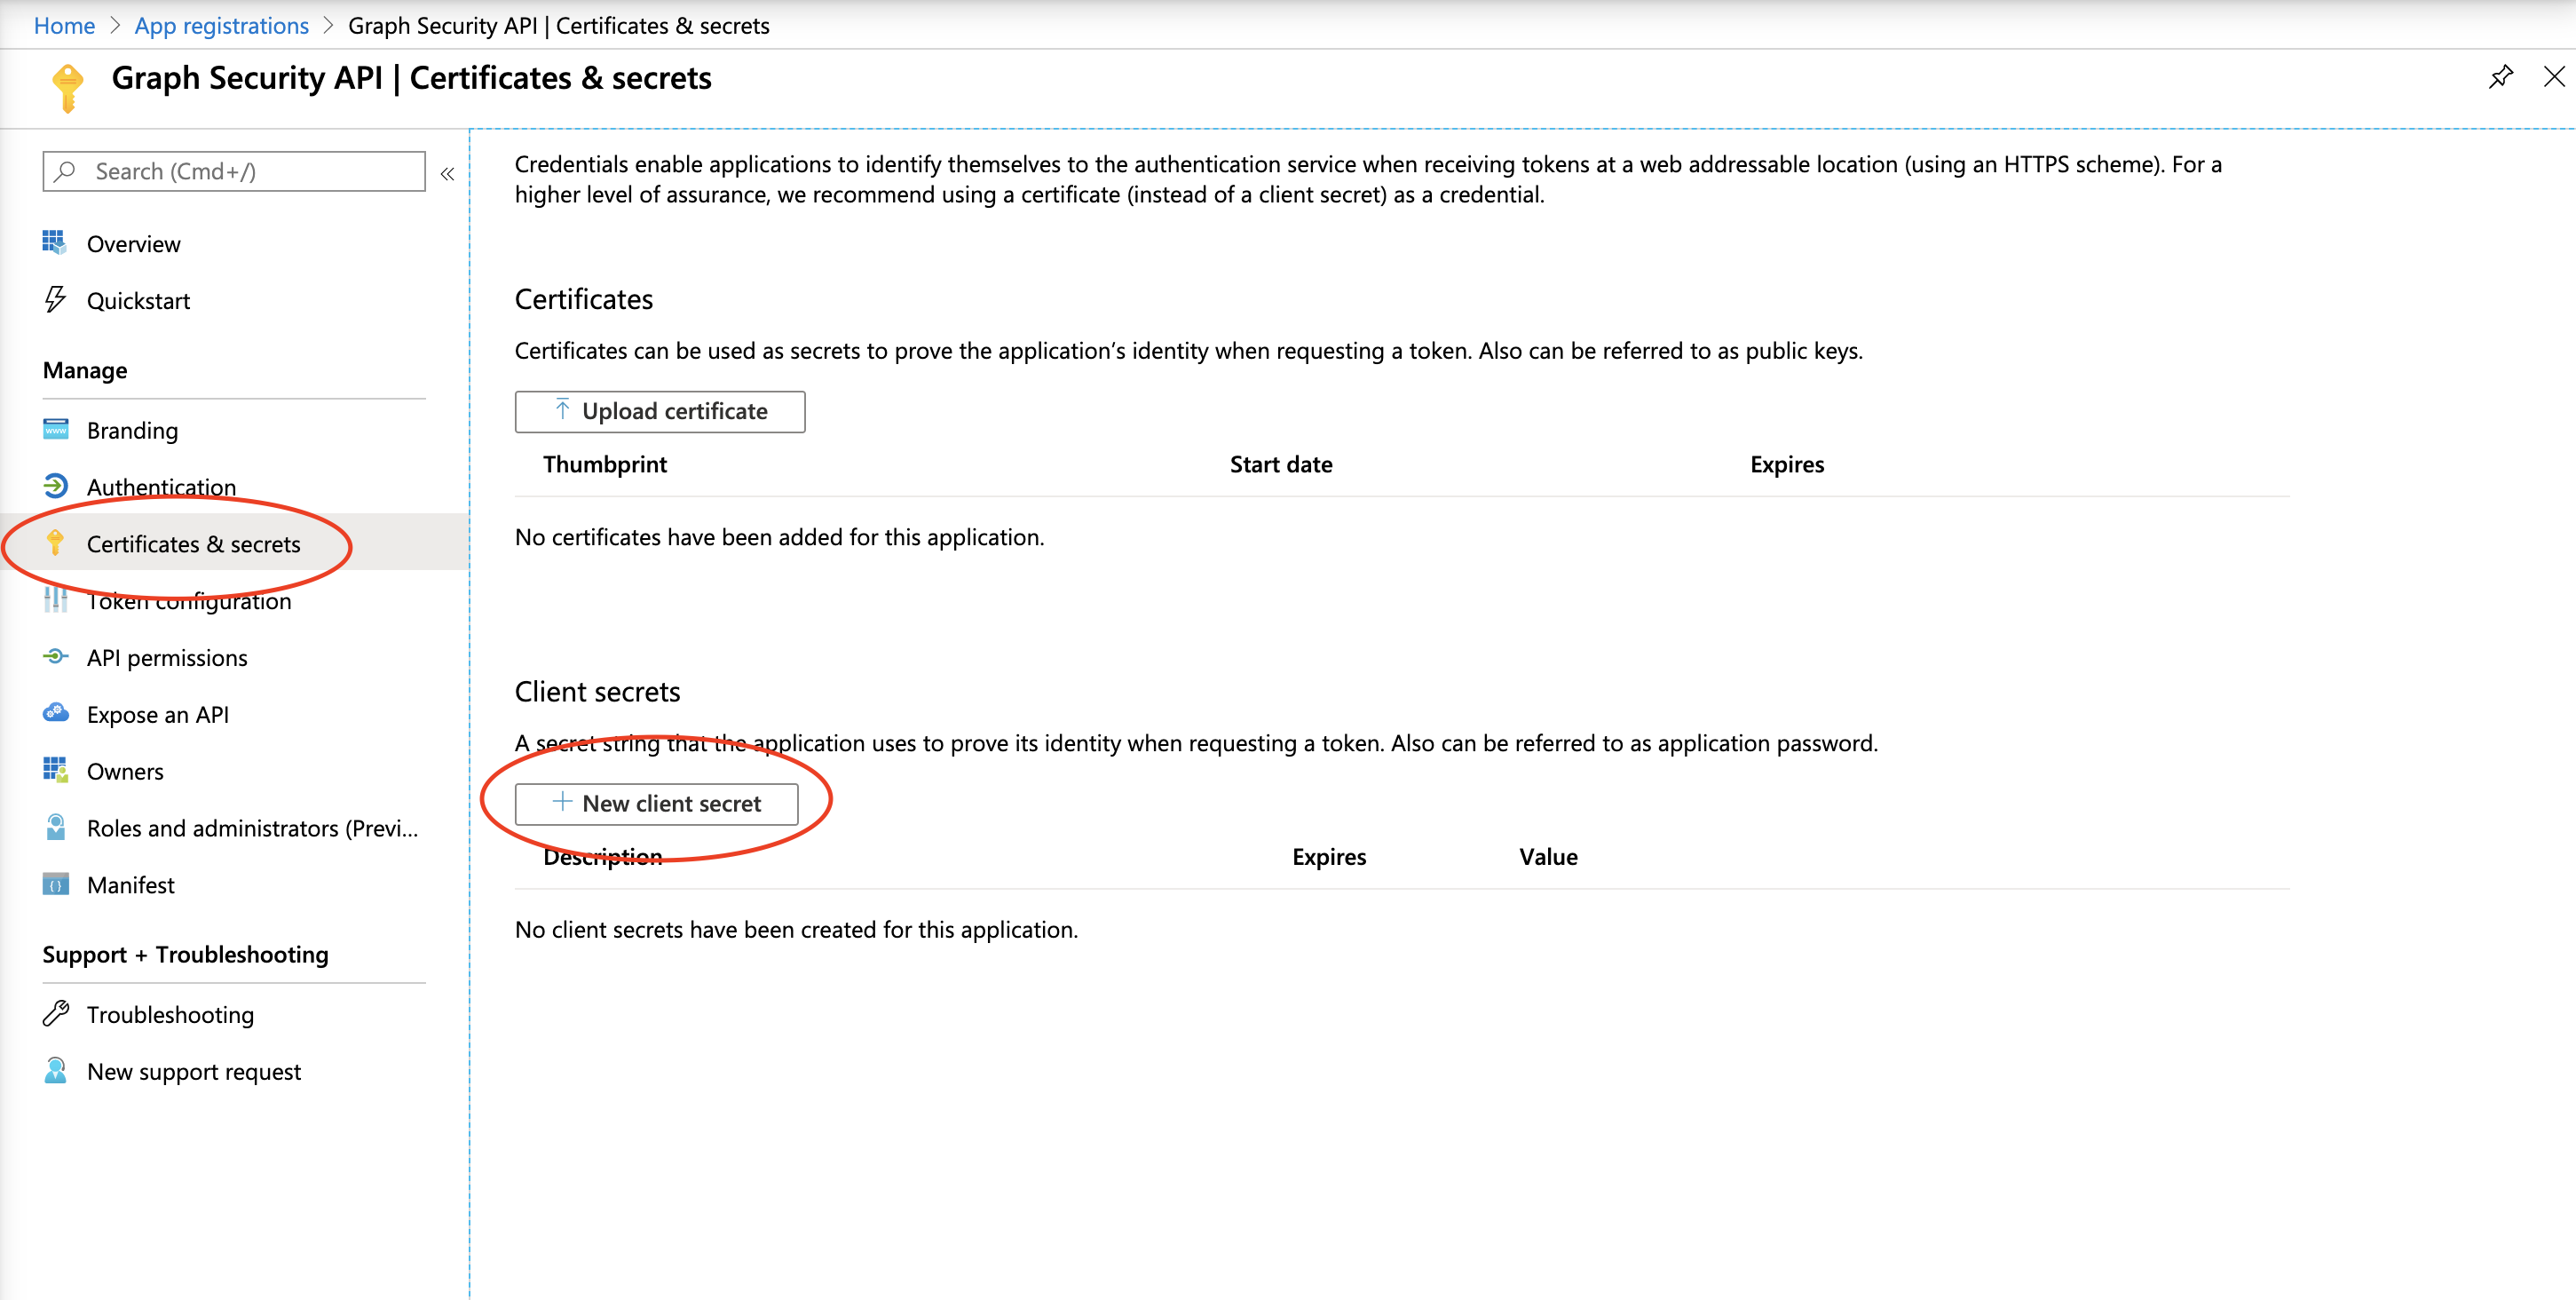Click Value column header

(1548, 856)
